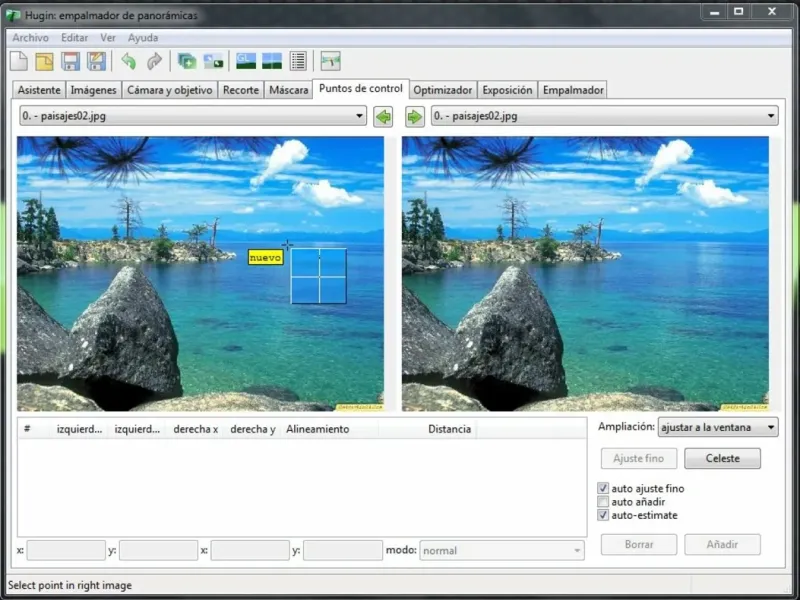Click the Añadir button

722,544
